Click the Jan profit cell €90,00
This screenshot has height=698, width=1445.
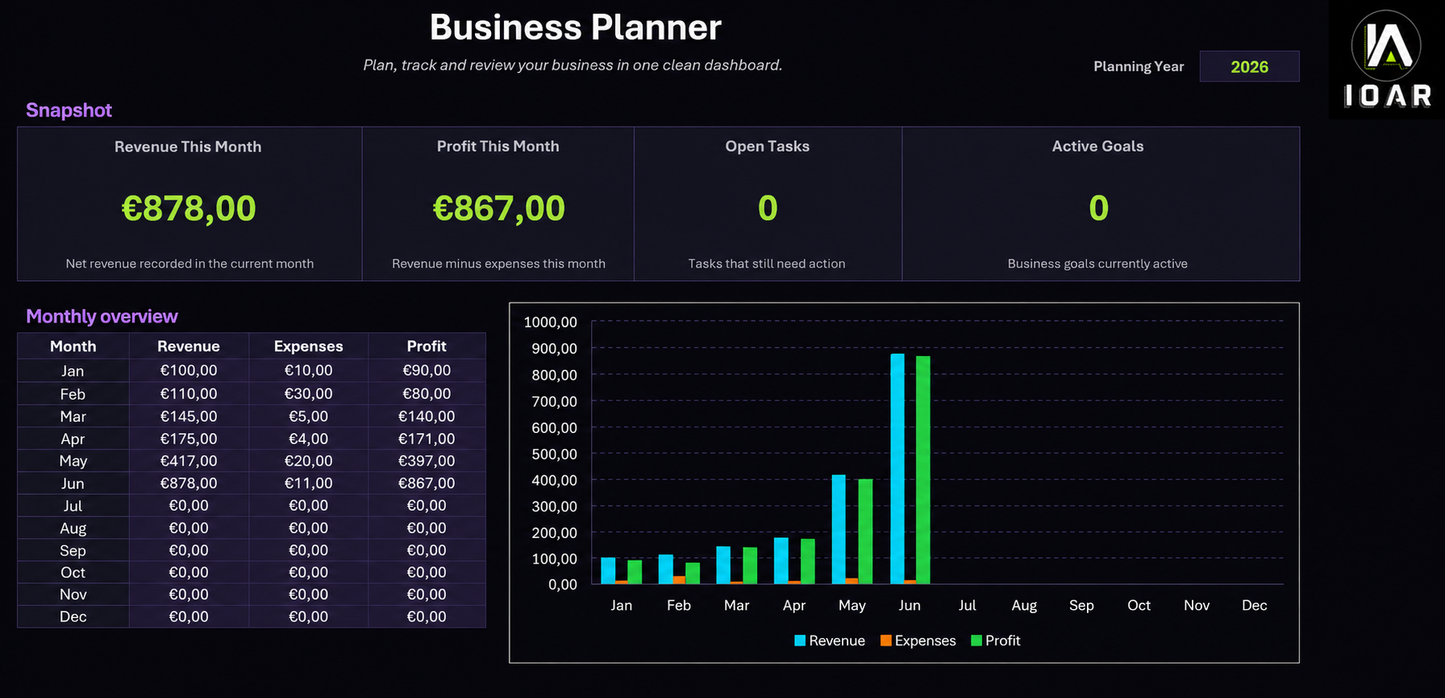pyautogui.click(x=427, y=370)
